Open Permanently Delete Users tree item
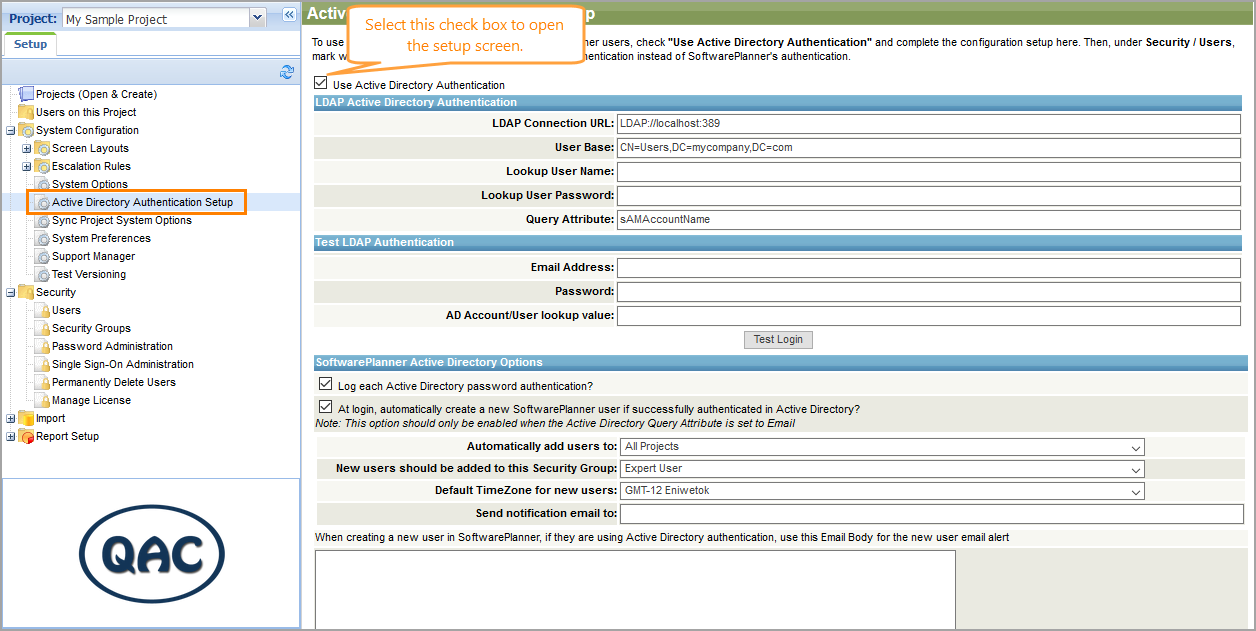This screenshot has height=631, width=1256. click(x=114, y=382)
